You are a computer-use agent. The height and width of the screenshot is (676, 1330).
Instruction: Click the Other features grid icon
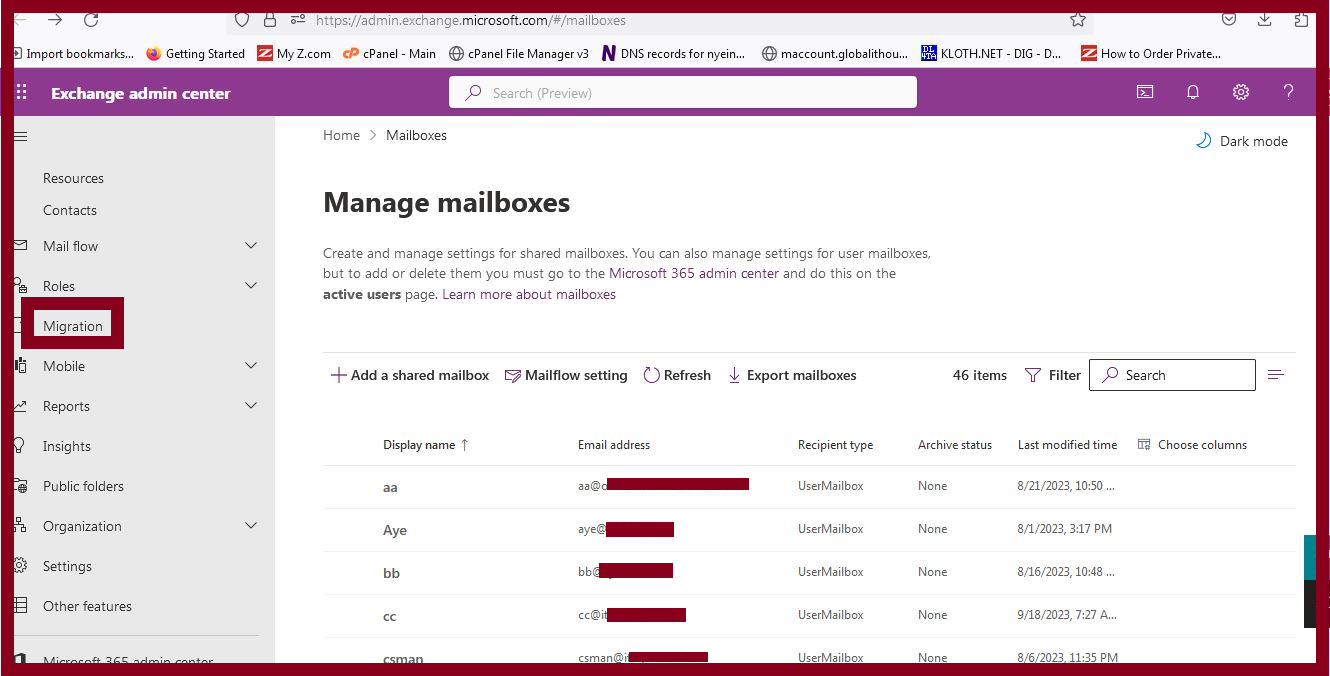point(21,606)
